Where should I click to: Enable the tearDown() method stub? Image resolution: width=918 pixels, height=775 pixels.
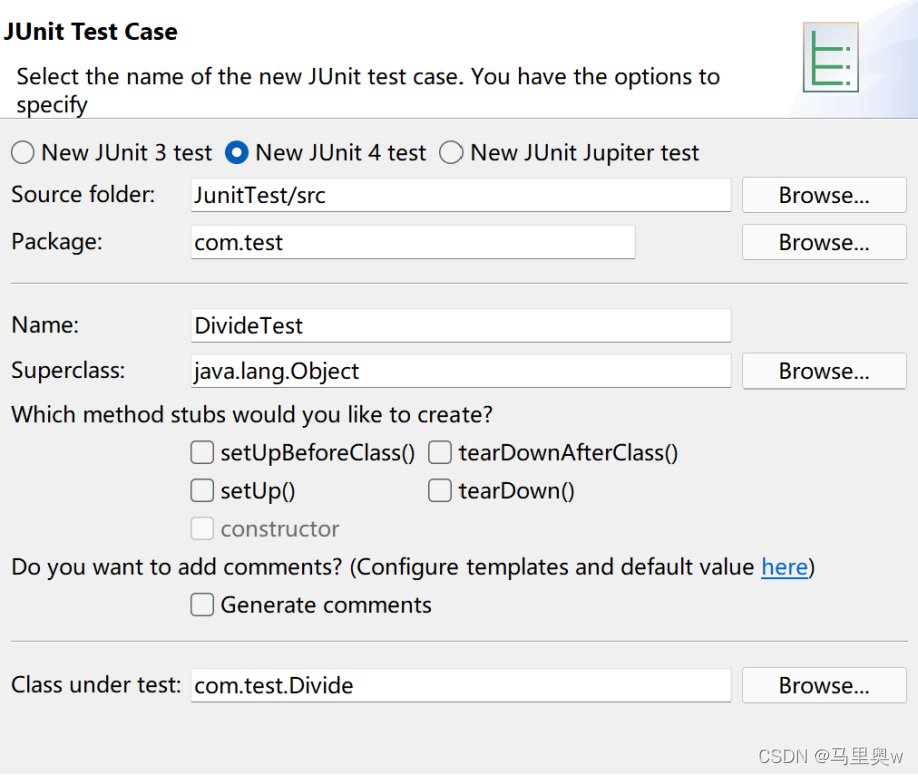click(440, 491)
